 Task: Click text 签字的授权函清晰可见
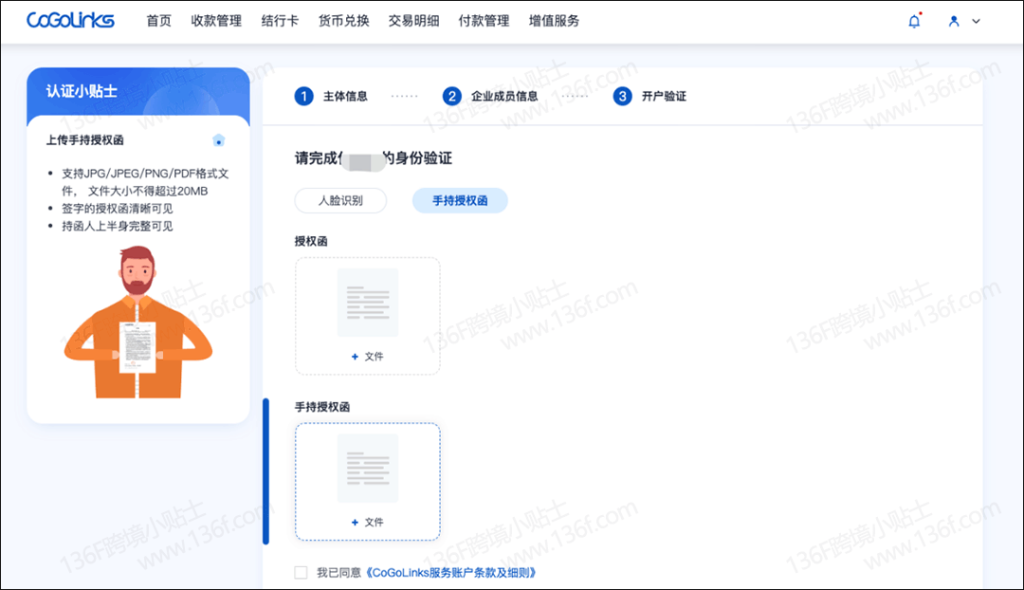[118, 208]
